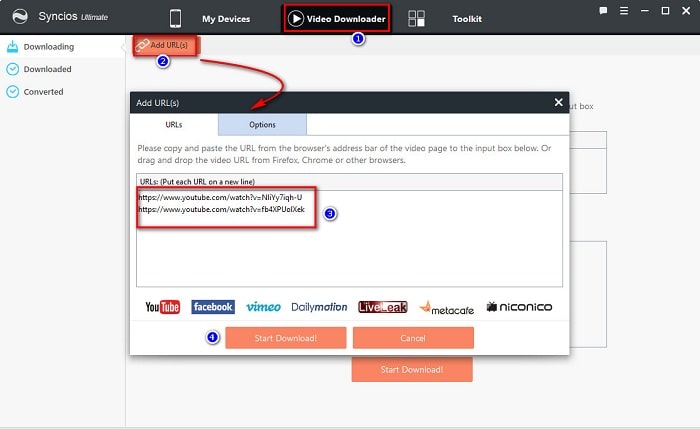
Task: Click the Facebook logo
Action: tap(213, 307)
